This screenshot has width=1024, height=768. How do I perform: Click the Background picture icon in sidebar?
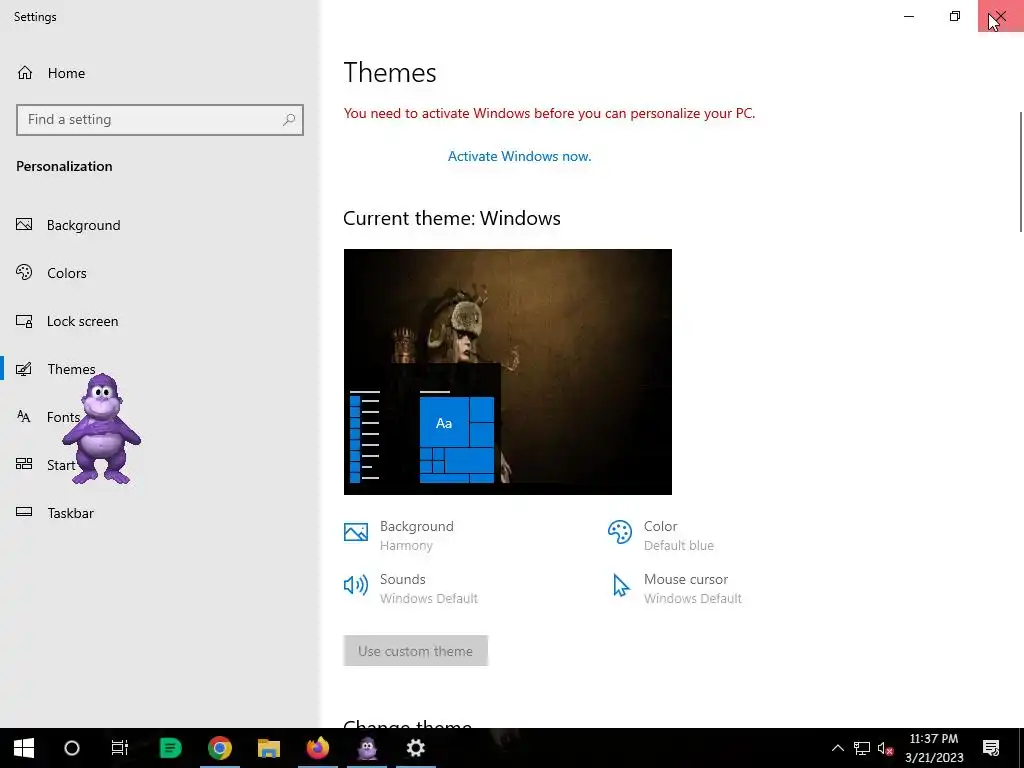coord(24,225)
